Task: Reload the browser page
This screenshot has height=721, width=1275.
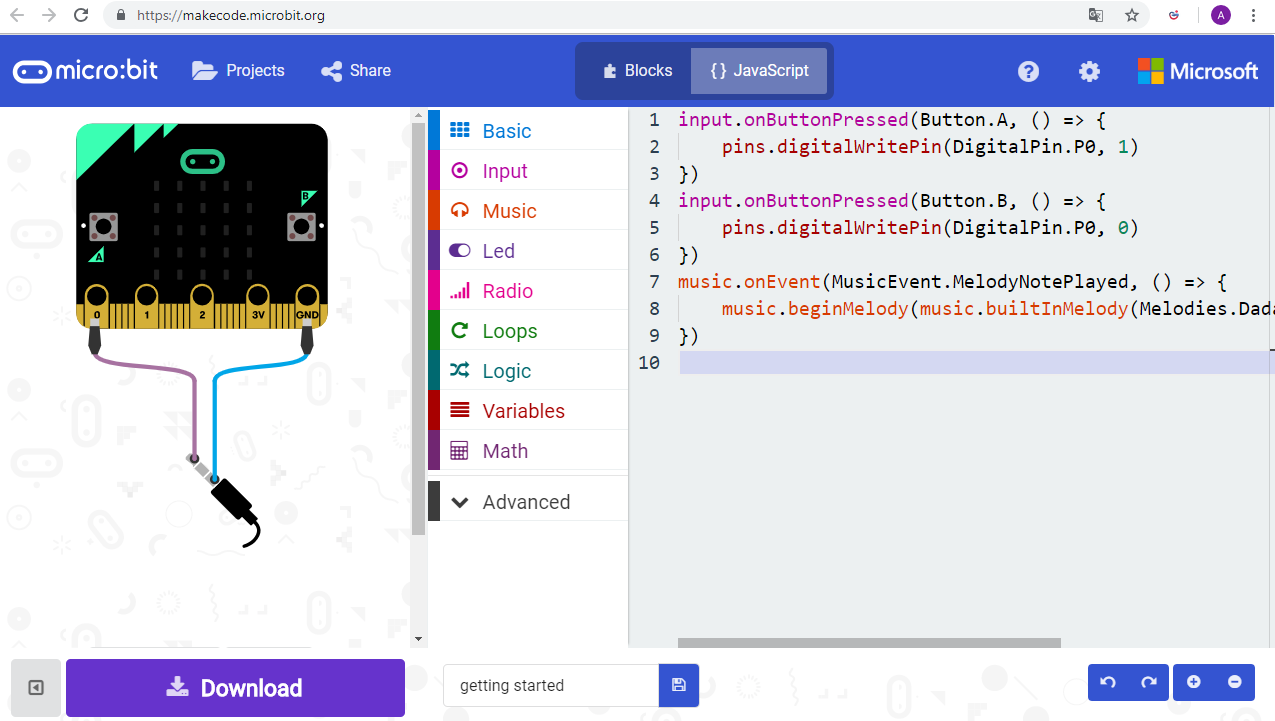Action: 81,15
